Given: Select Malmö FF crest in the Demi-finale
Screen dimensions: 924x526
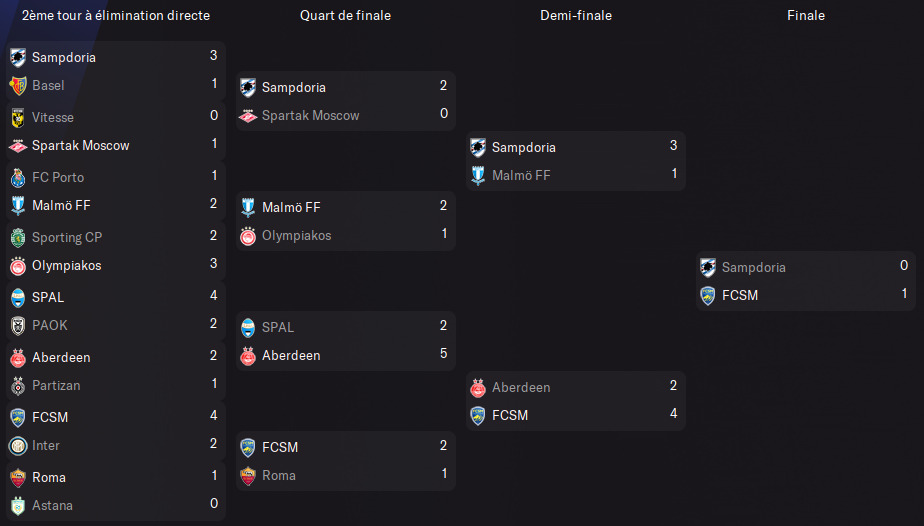Looking at the screenshot, I should pos(478,176).
